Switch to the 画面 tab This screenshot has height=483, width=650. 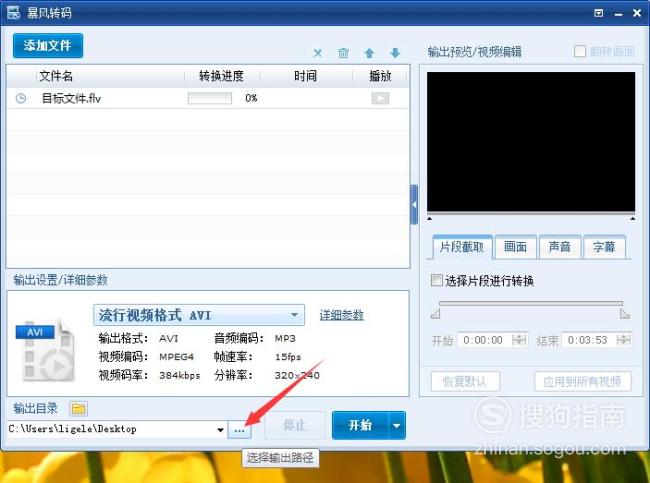point(516,247)
